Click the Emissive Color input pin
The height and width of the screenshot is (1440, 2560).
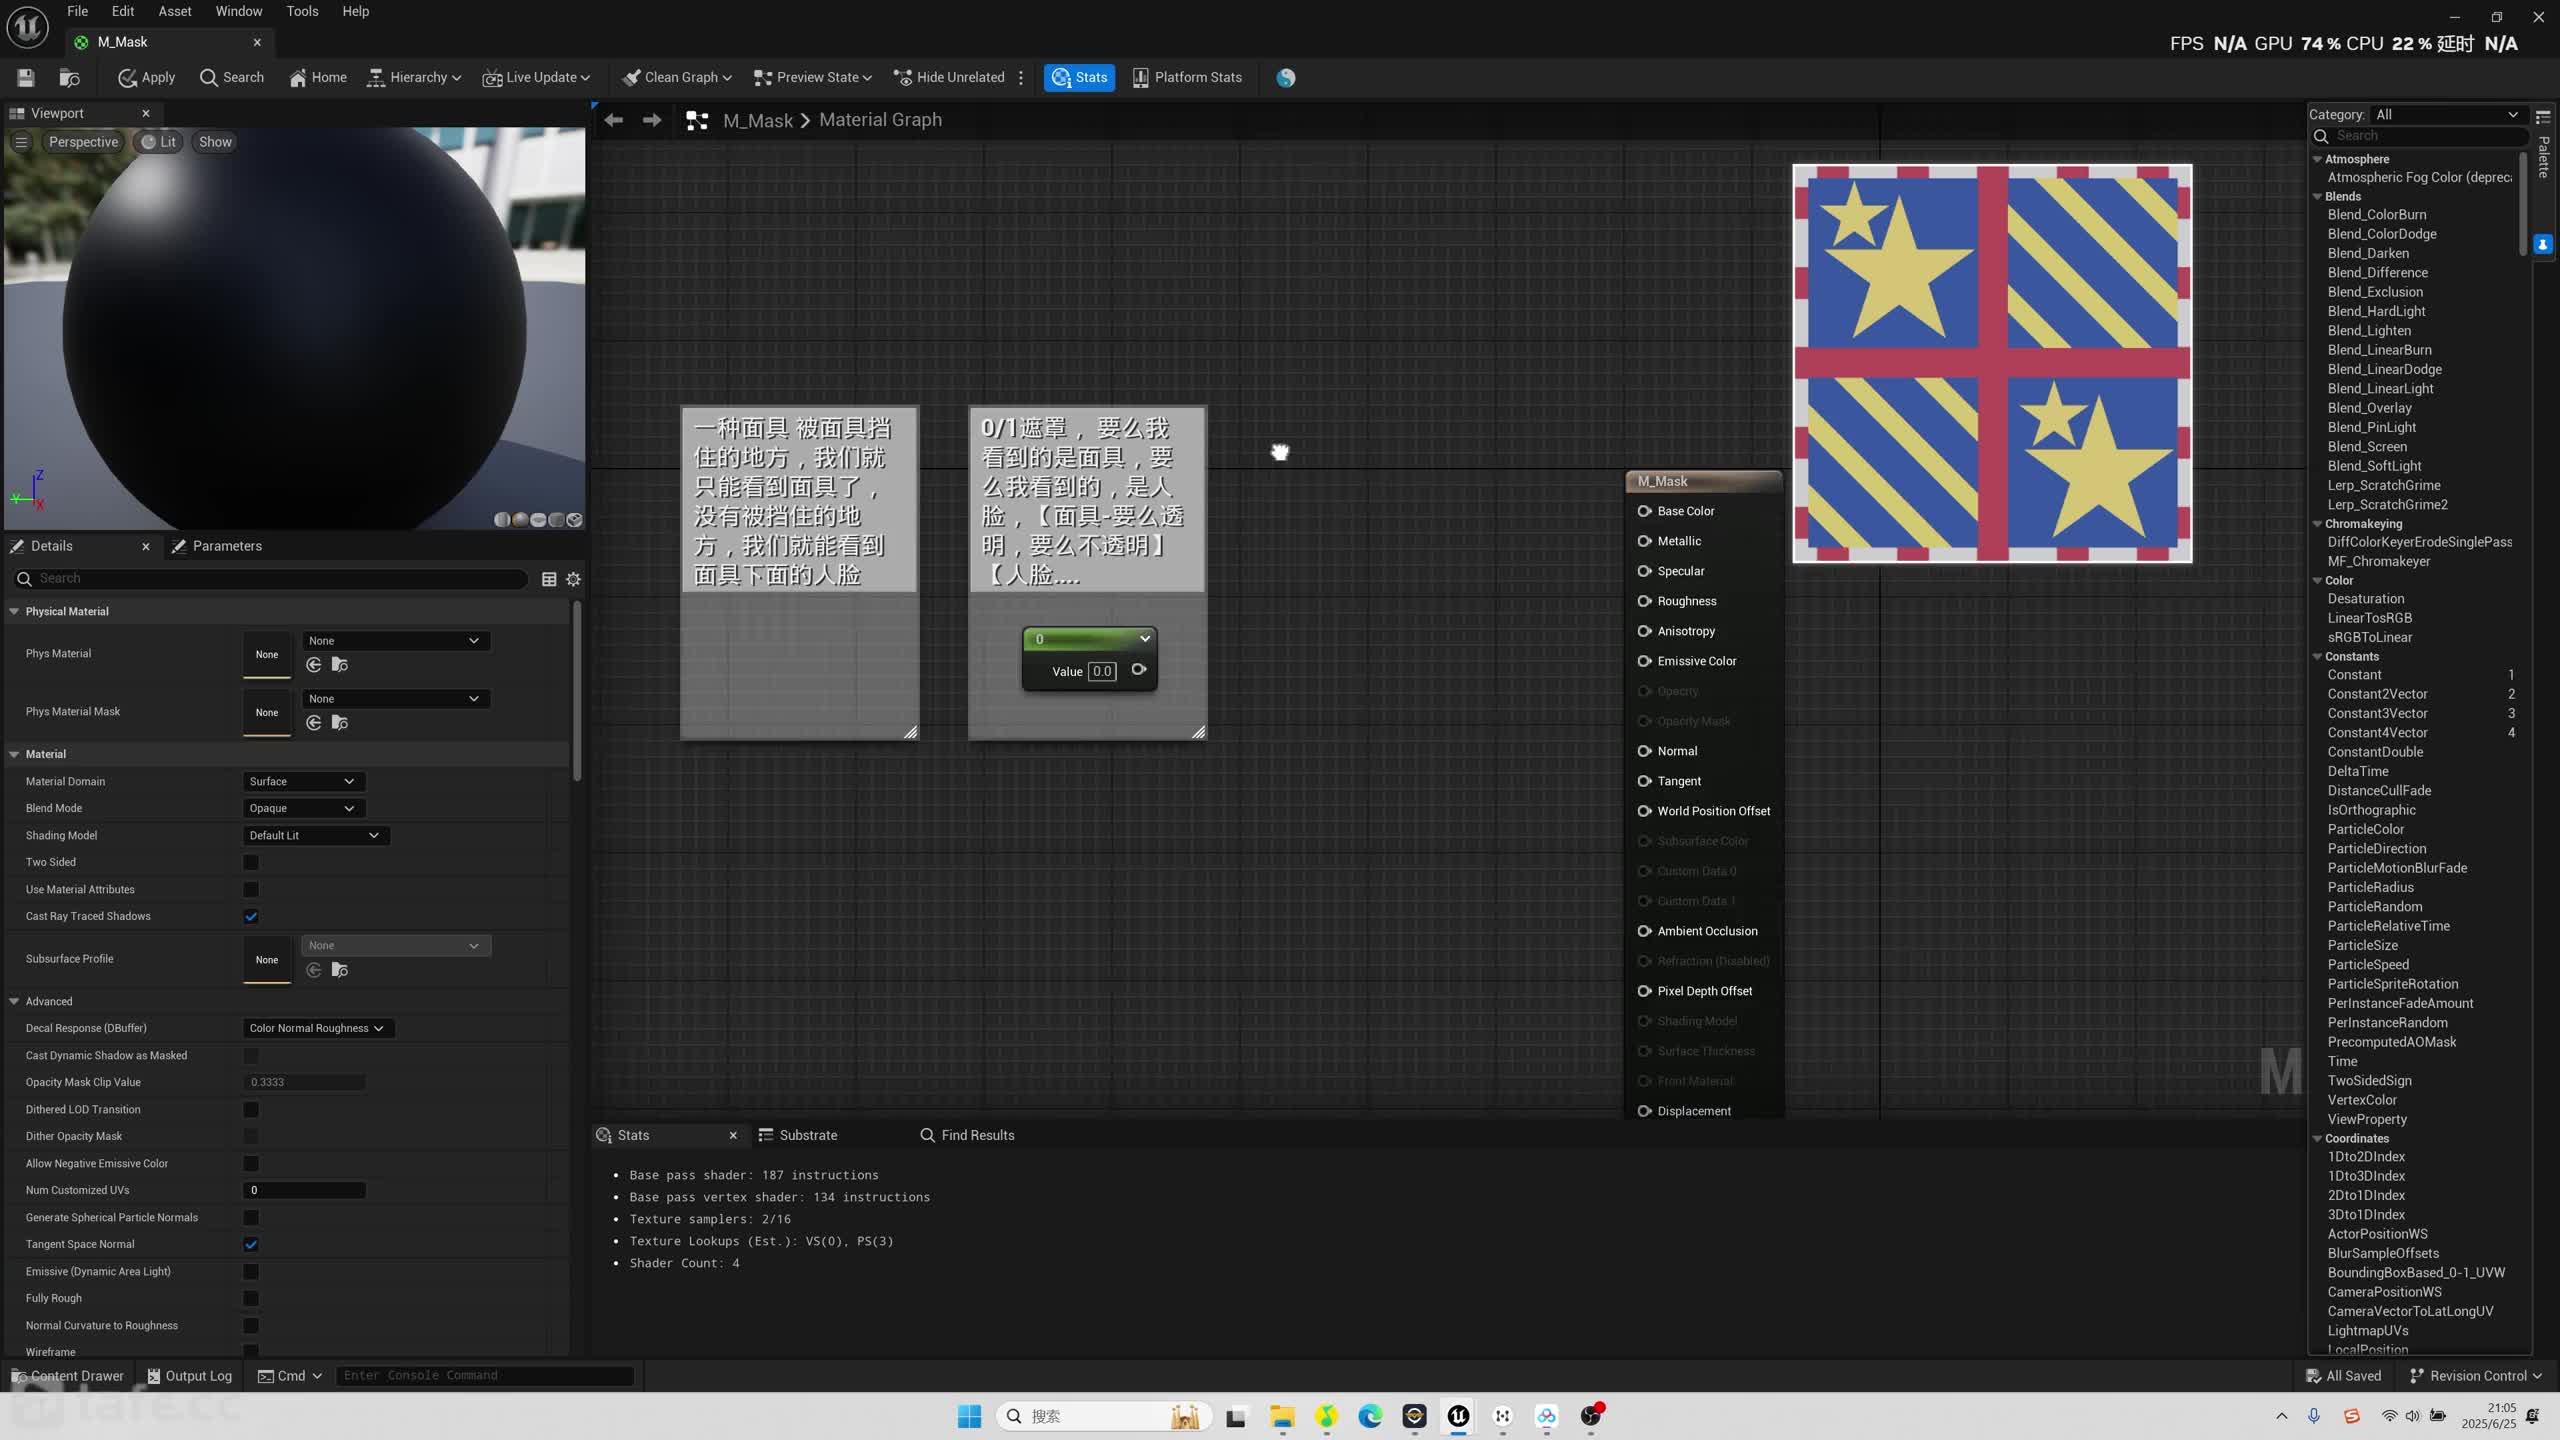click(1644, 661)
